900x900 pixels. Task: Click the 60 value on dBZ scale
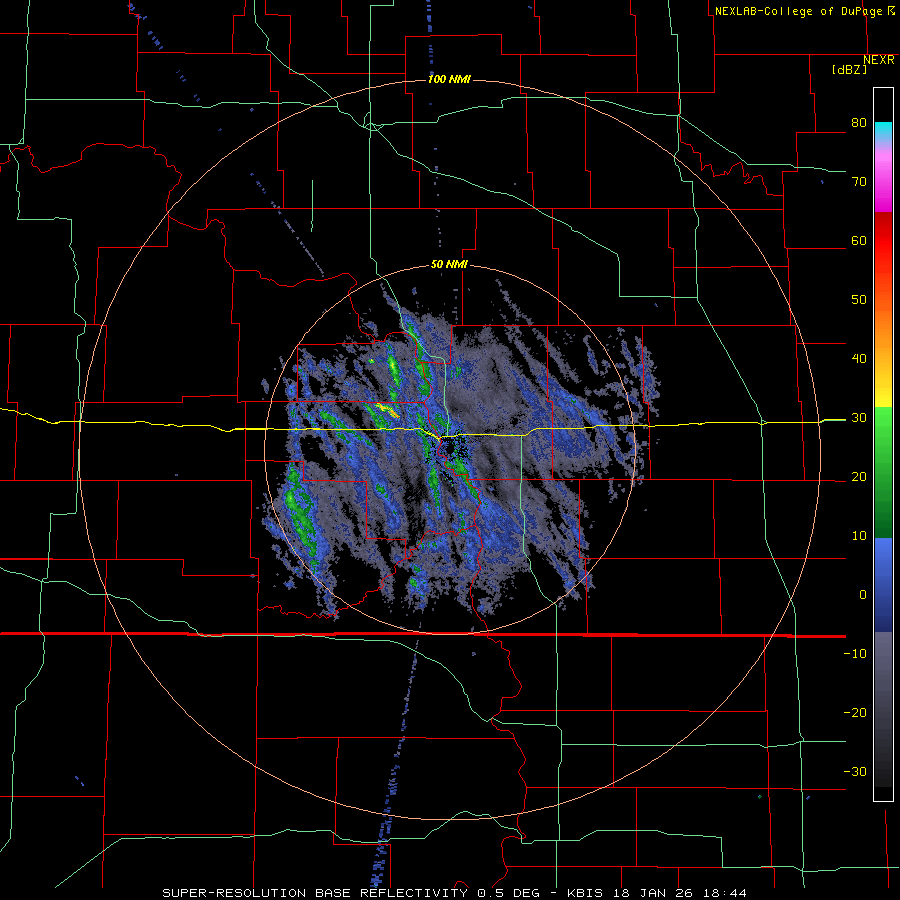(859, 240)
